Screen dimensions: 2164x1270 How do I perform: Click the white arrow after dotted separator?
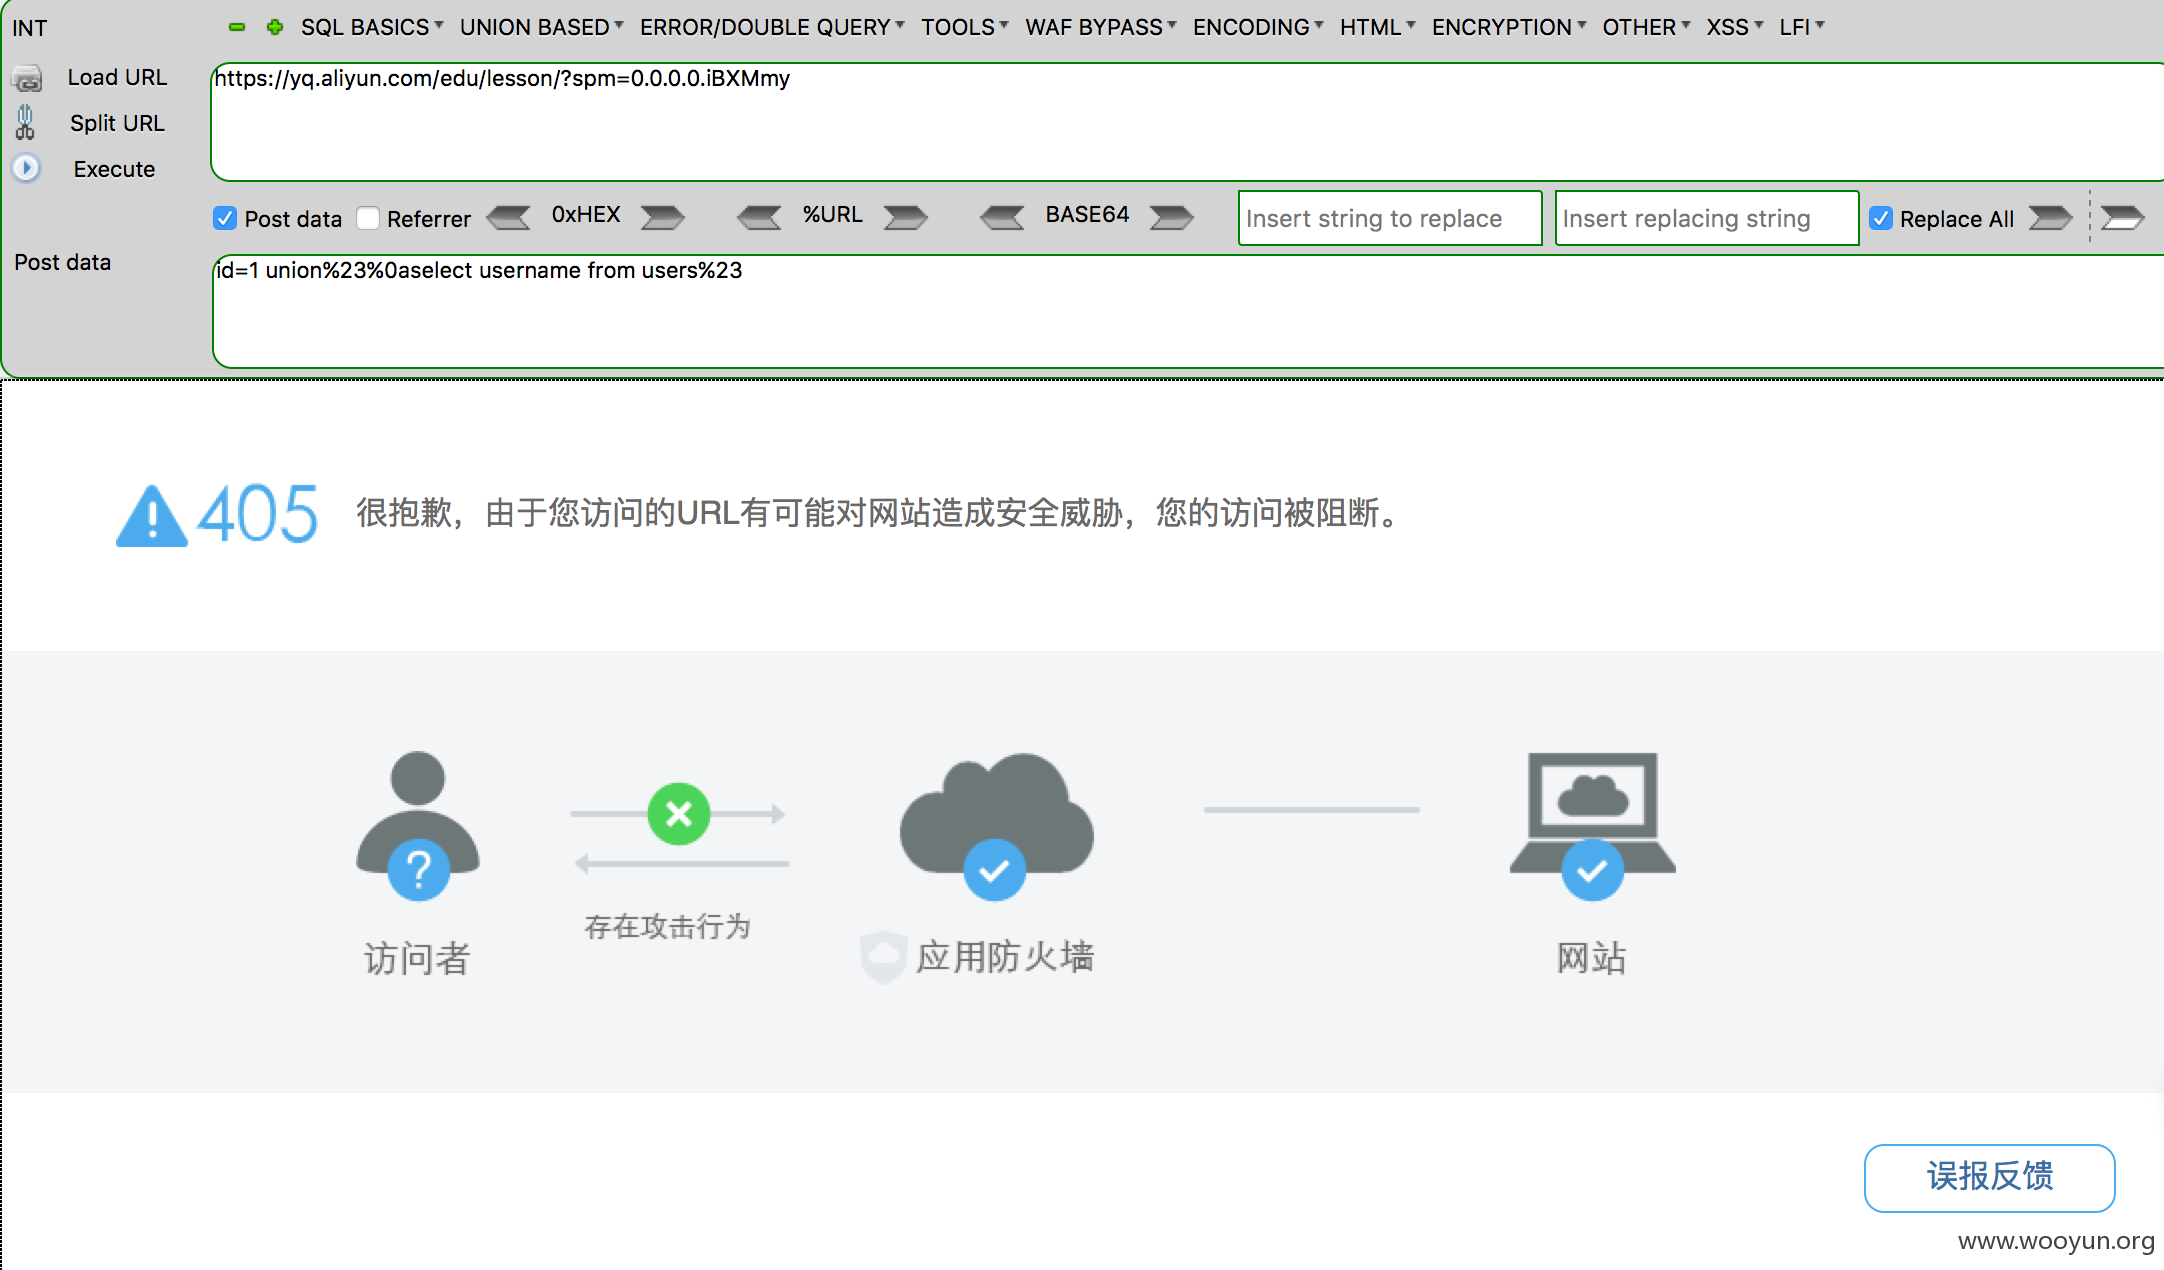point(2122,217)
